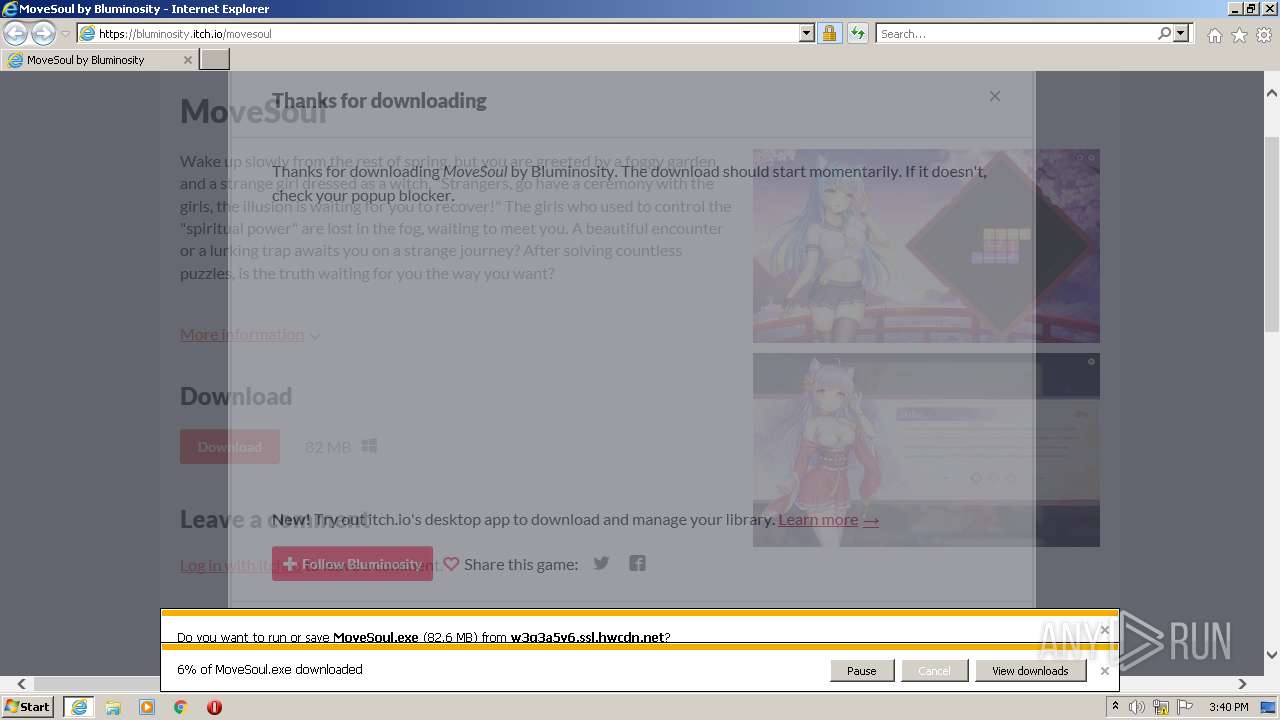
Task: Click the Cancel download button
Action: point(934,671)
